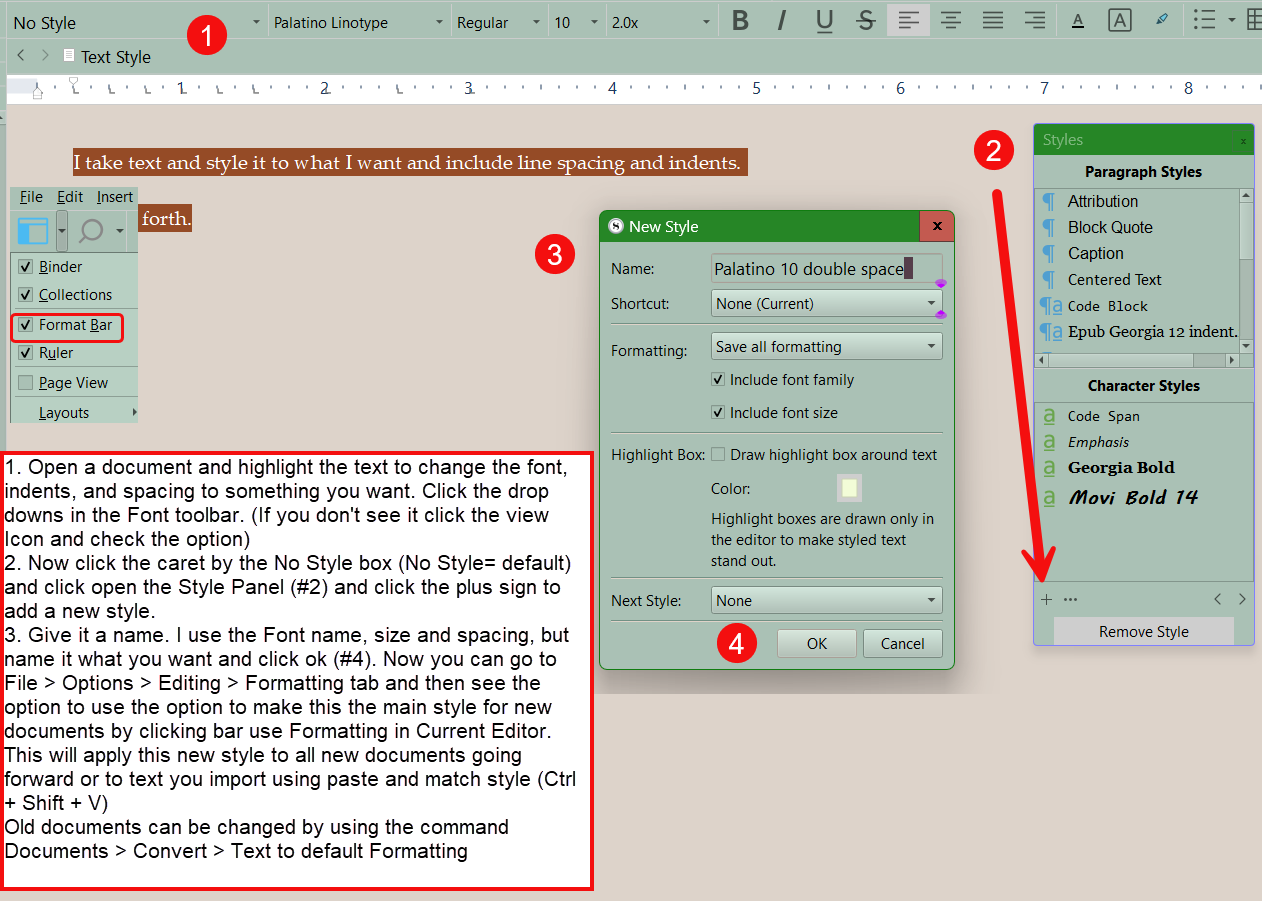Apply Strikethrough formatting

coord(866,21)
